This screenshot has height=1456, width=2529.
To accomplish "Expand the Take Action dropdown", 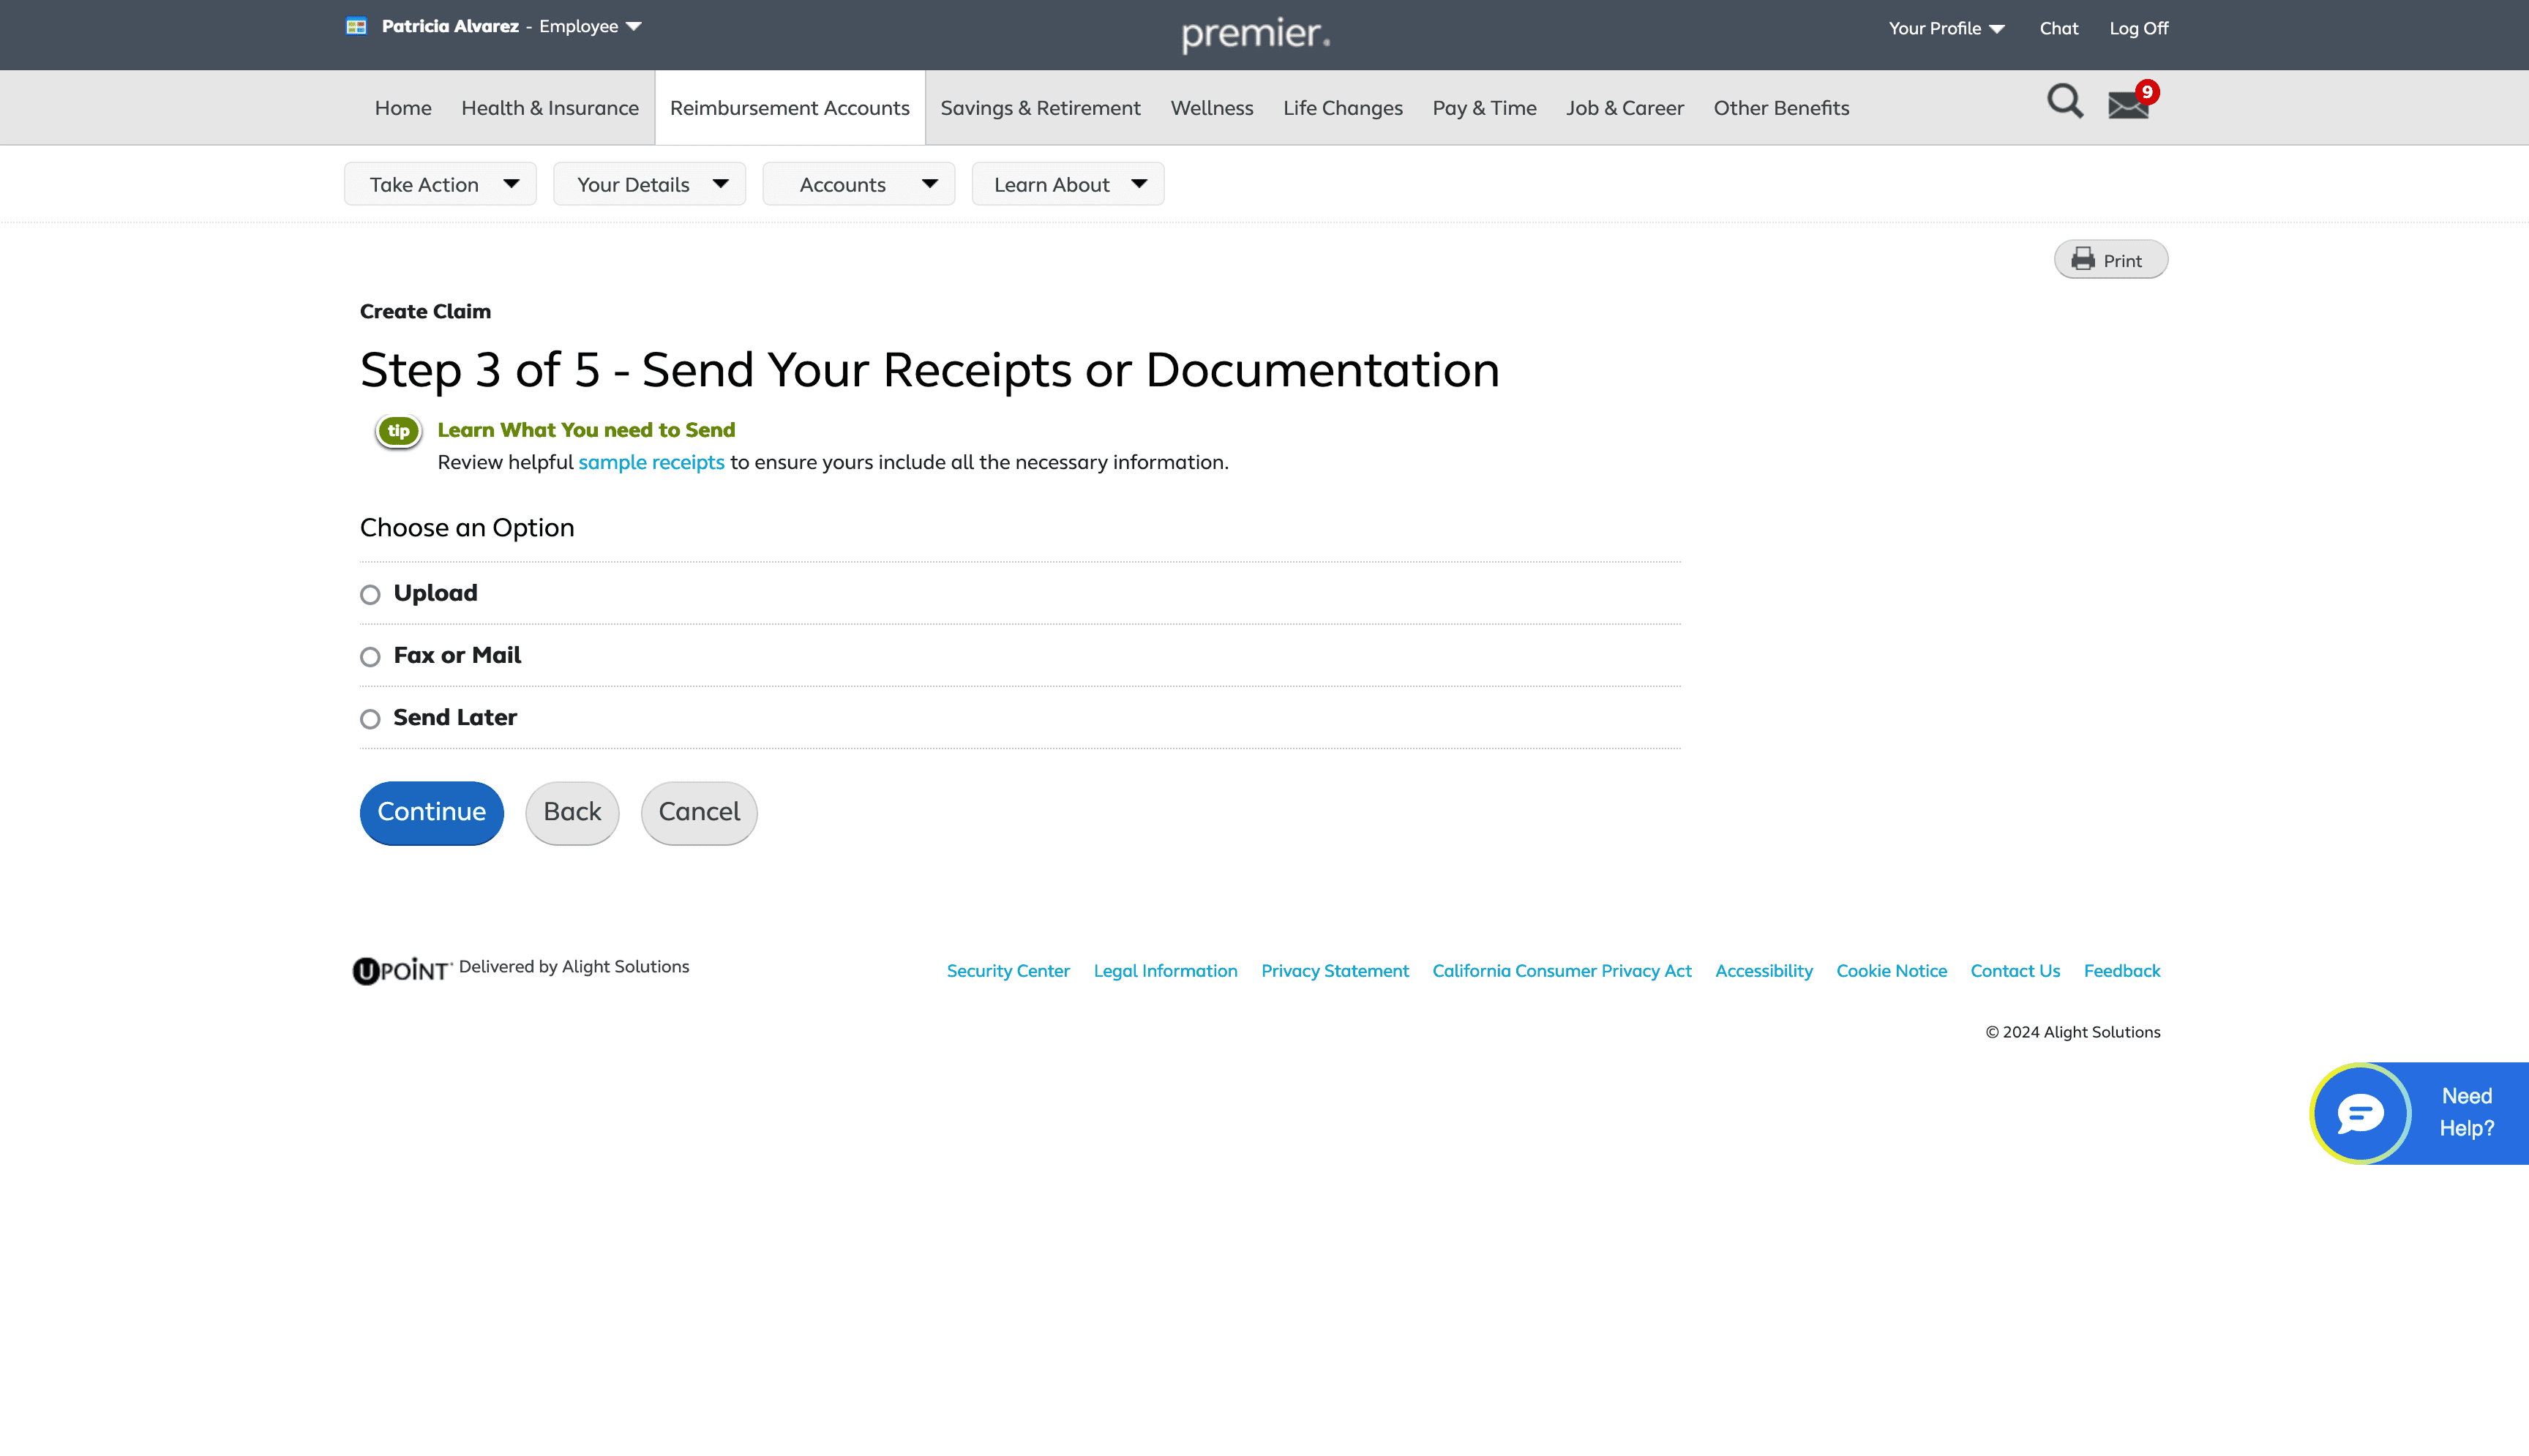I will coord(440,184).
